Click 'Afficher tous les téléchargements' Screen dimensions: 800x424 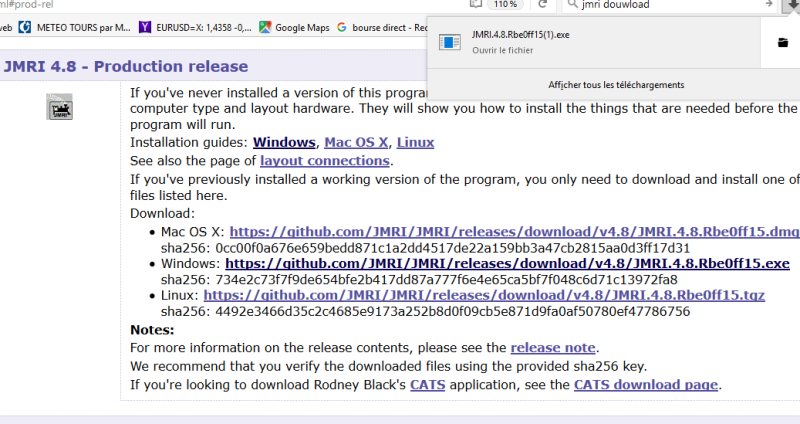(x=615, y=85)
